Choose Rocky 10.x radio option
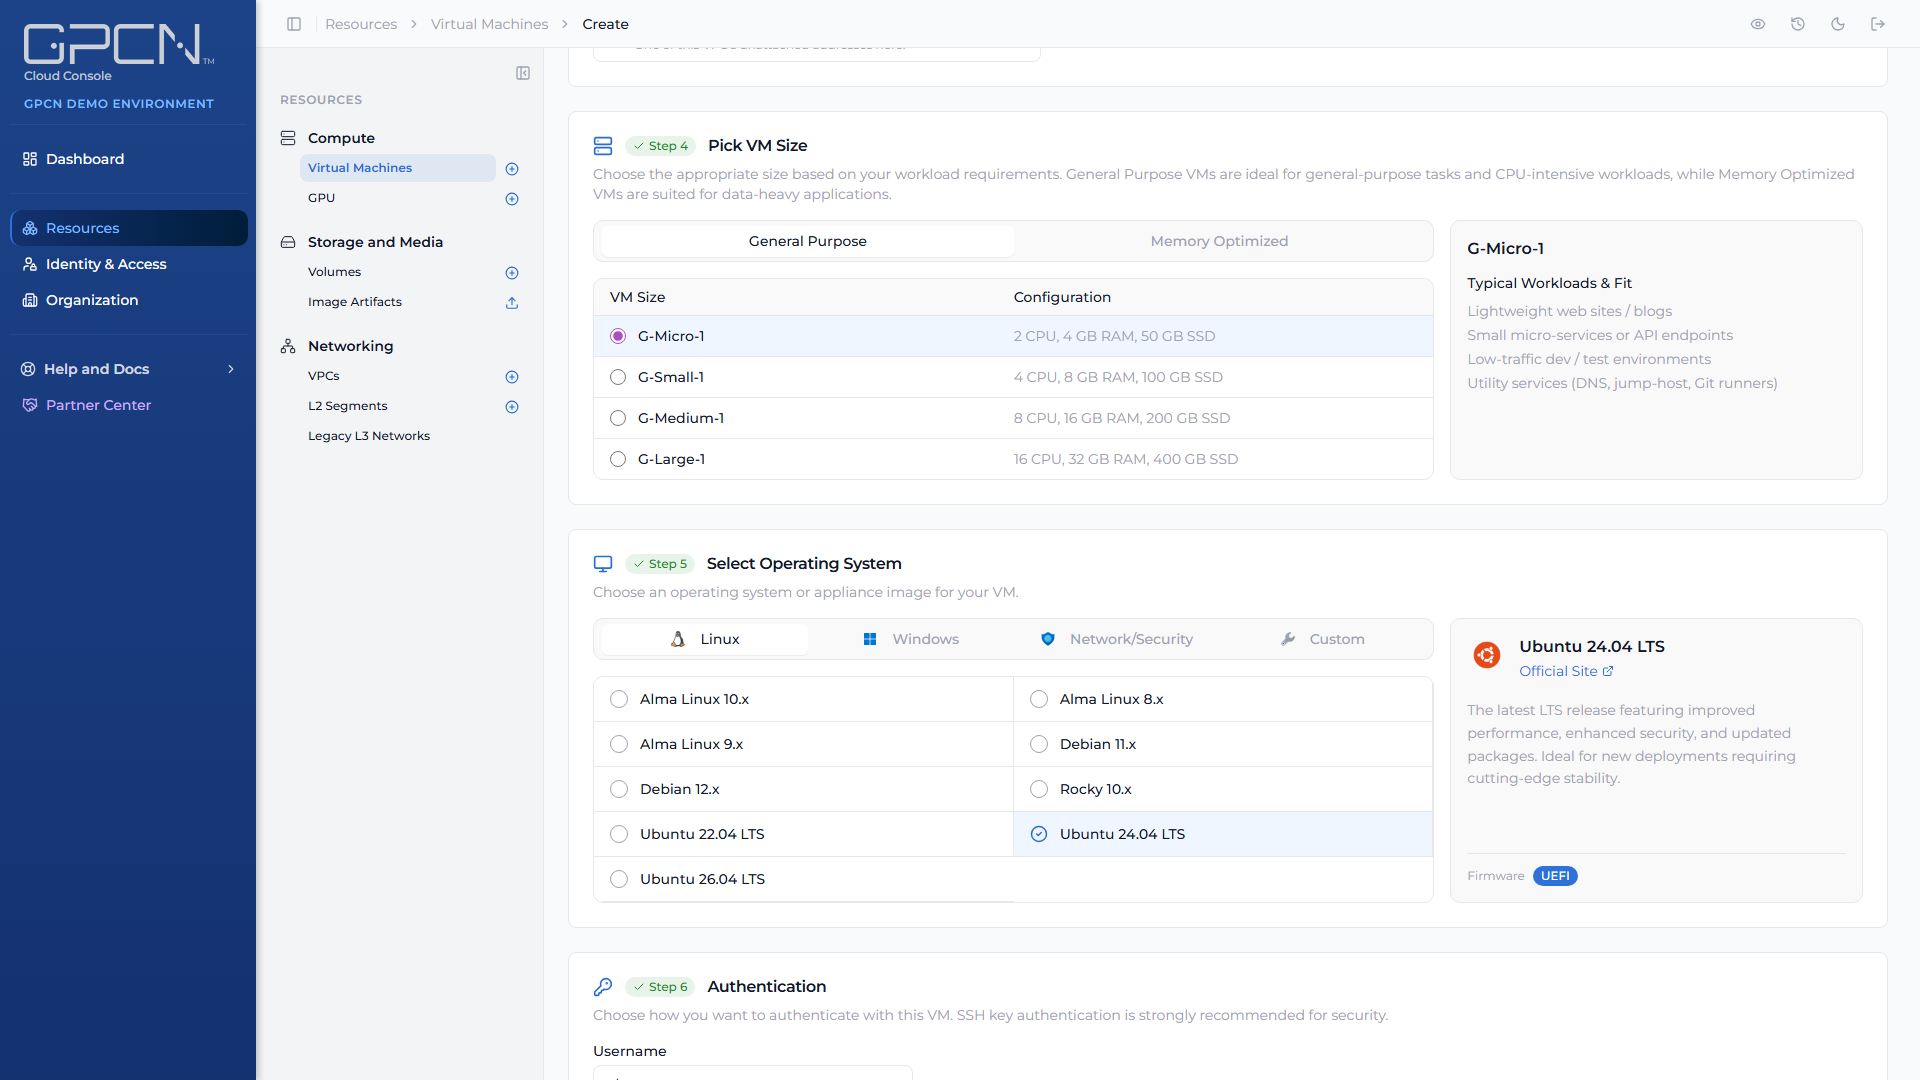Image resolution: width=1920 pixels, height=1080 pixels. pos(1039,789)
